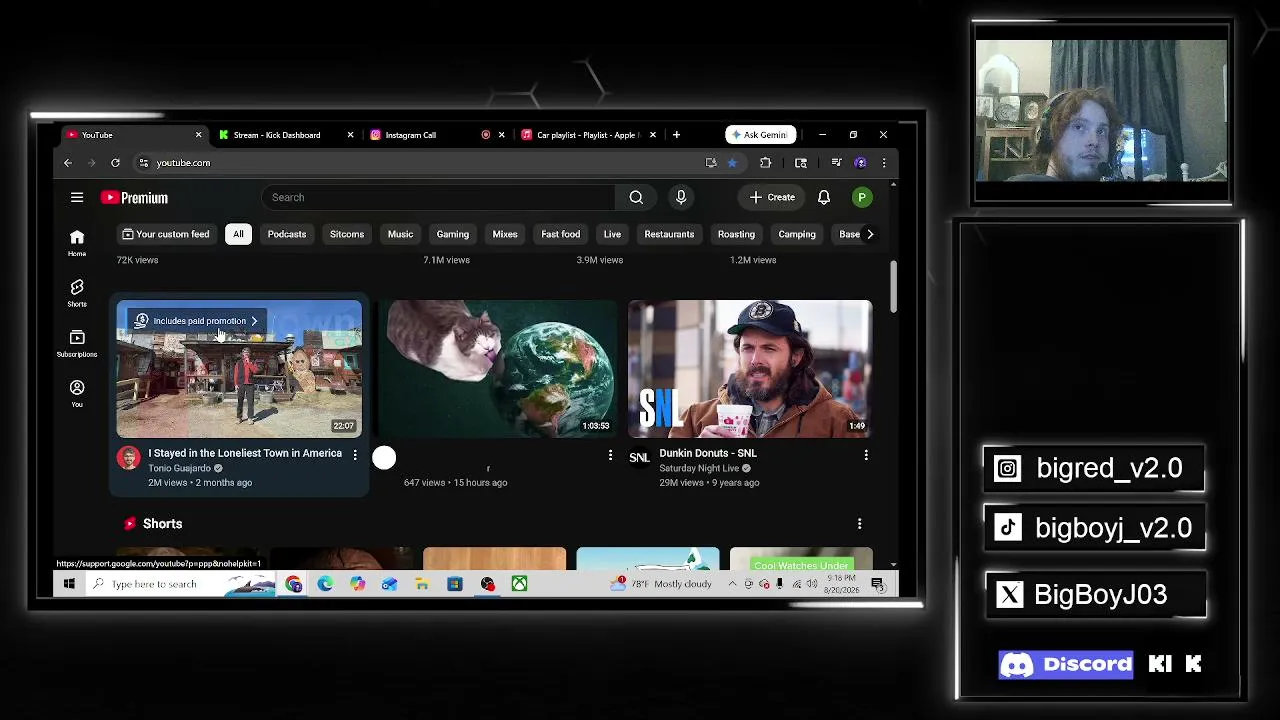
Task: Filter feed by Sitcoms chip
Action: pos(347,234)
